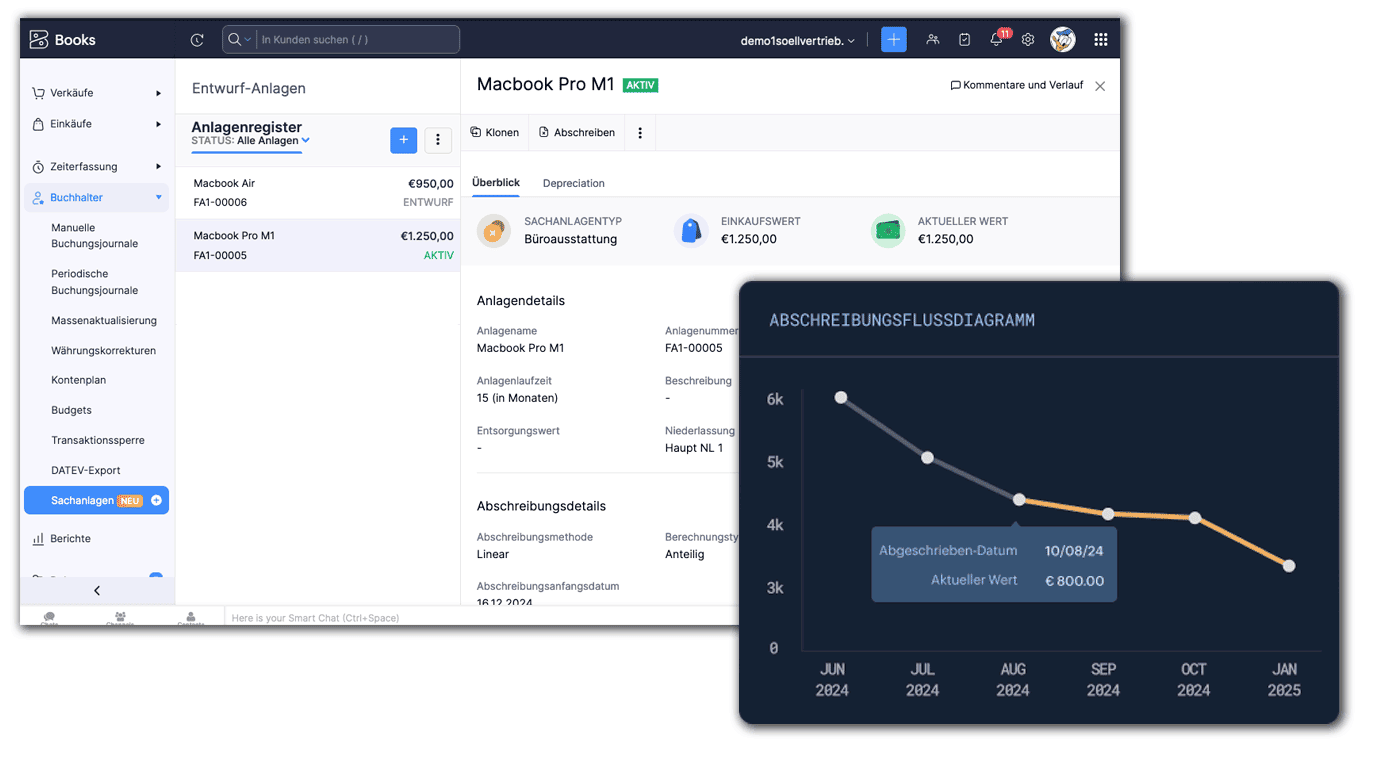
Task: Click the FA1-00005 Anlagennummer value
Action: (694, 348)
